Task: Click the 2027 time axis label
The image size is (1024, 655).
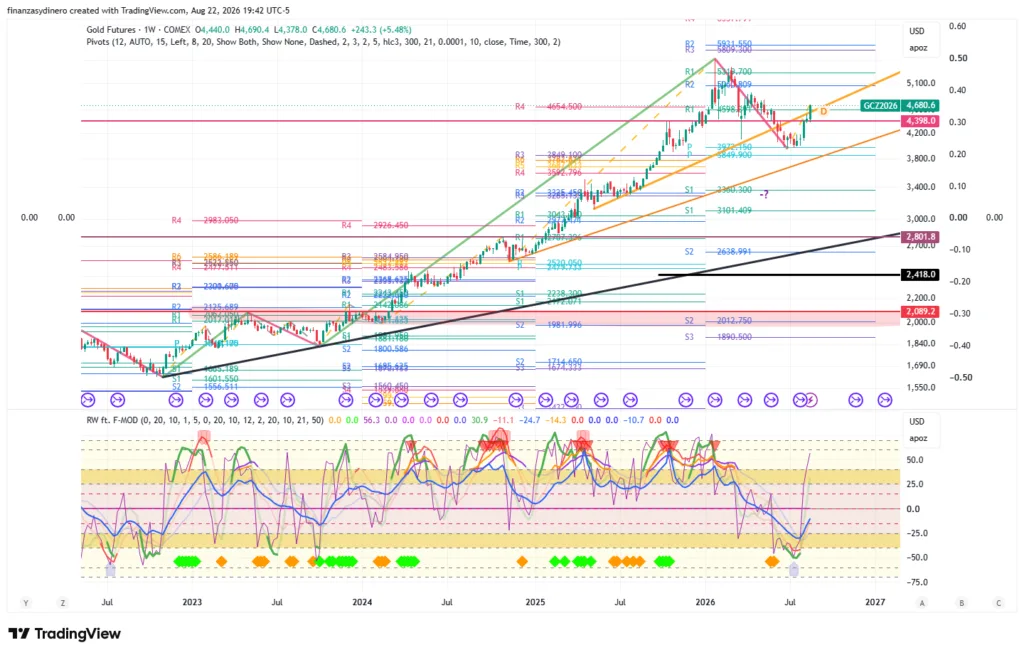Action: coord(875,602)
